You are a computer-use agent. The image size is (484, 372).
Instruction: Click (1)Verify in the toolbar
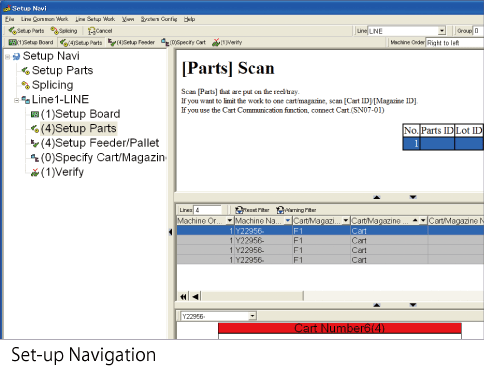227,42
